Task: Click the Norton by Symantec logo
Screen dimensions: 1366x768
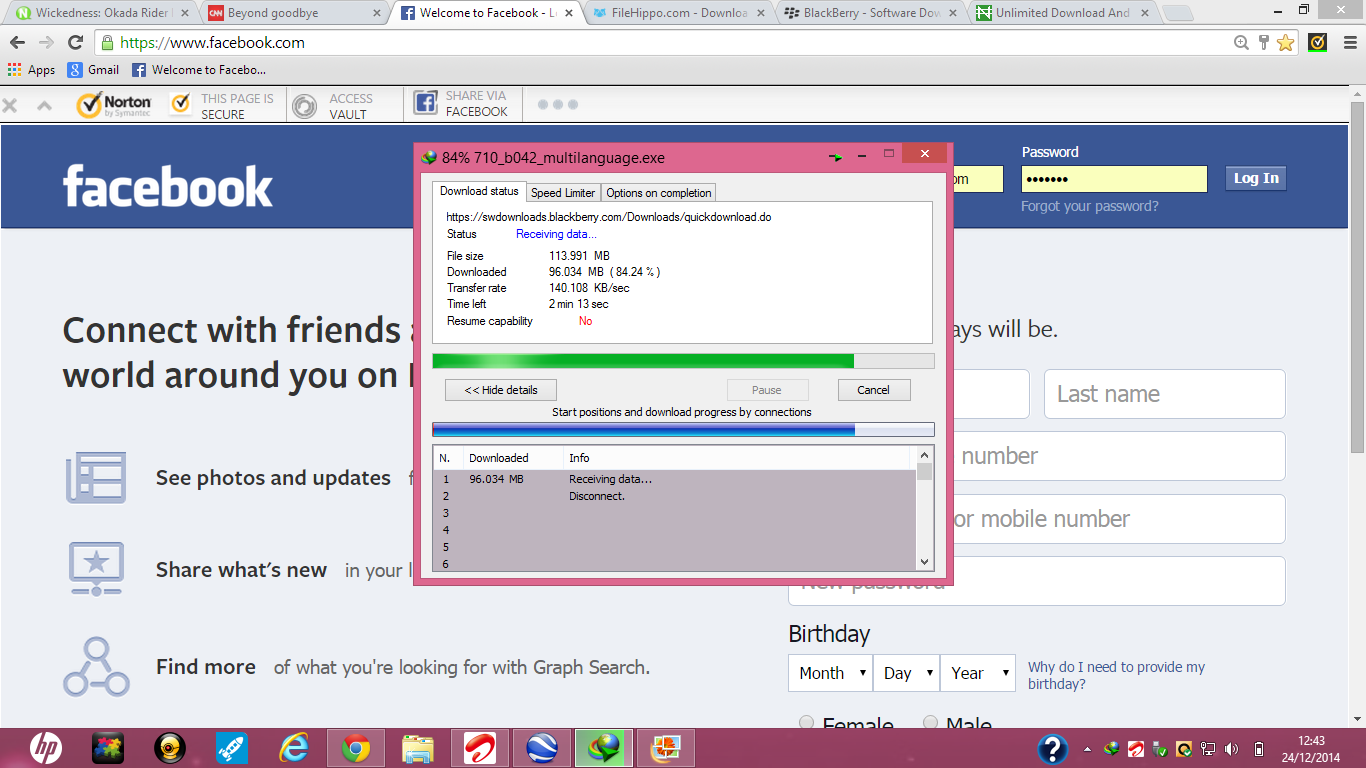Action: tap(114, 105)
